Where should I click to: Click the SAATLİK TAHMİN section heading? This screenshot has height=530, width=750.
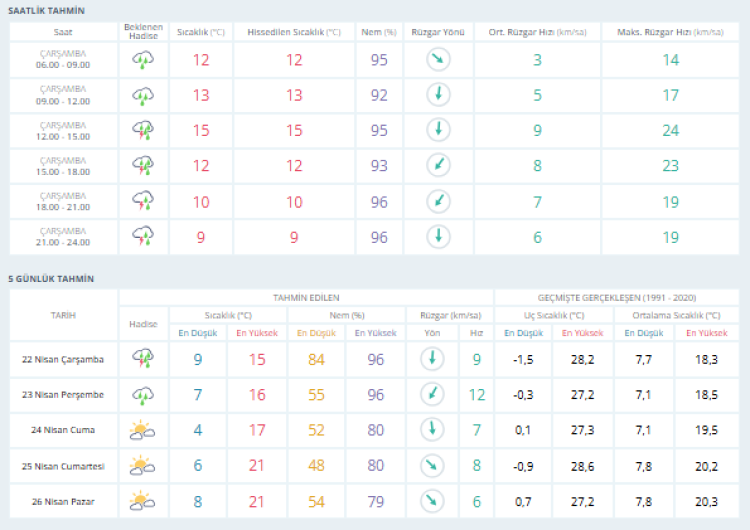46,10
